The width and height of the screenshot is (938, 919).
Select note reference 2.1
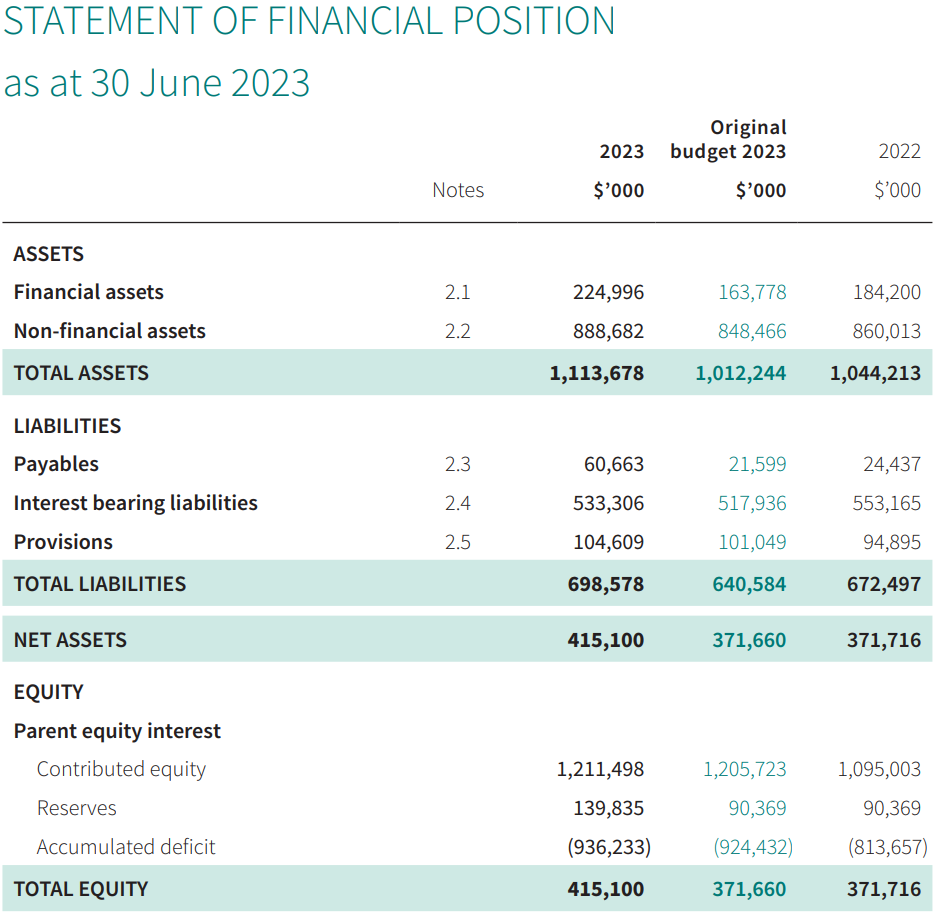point(458,292)
